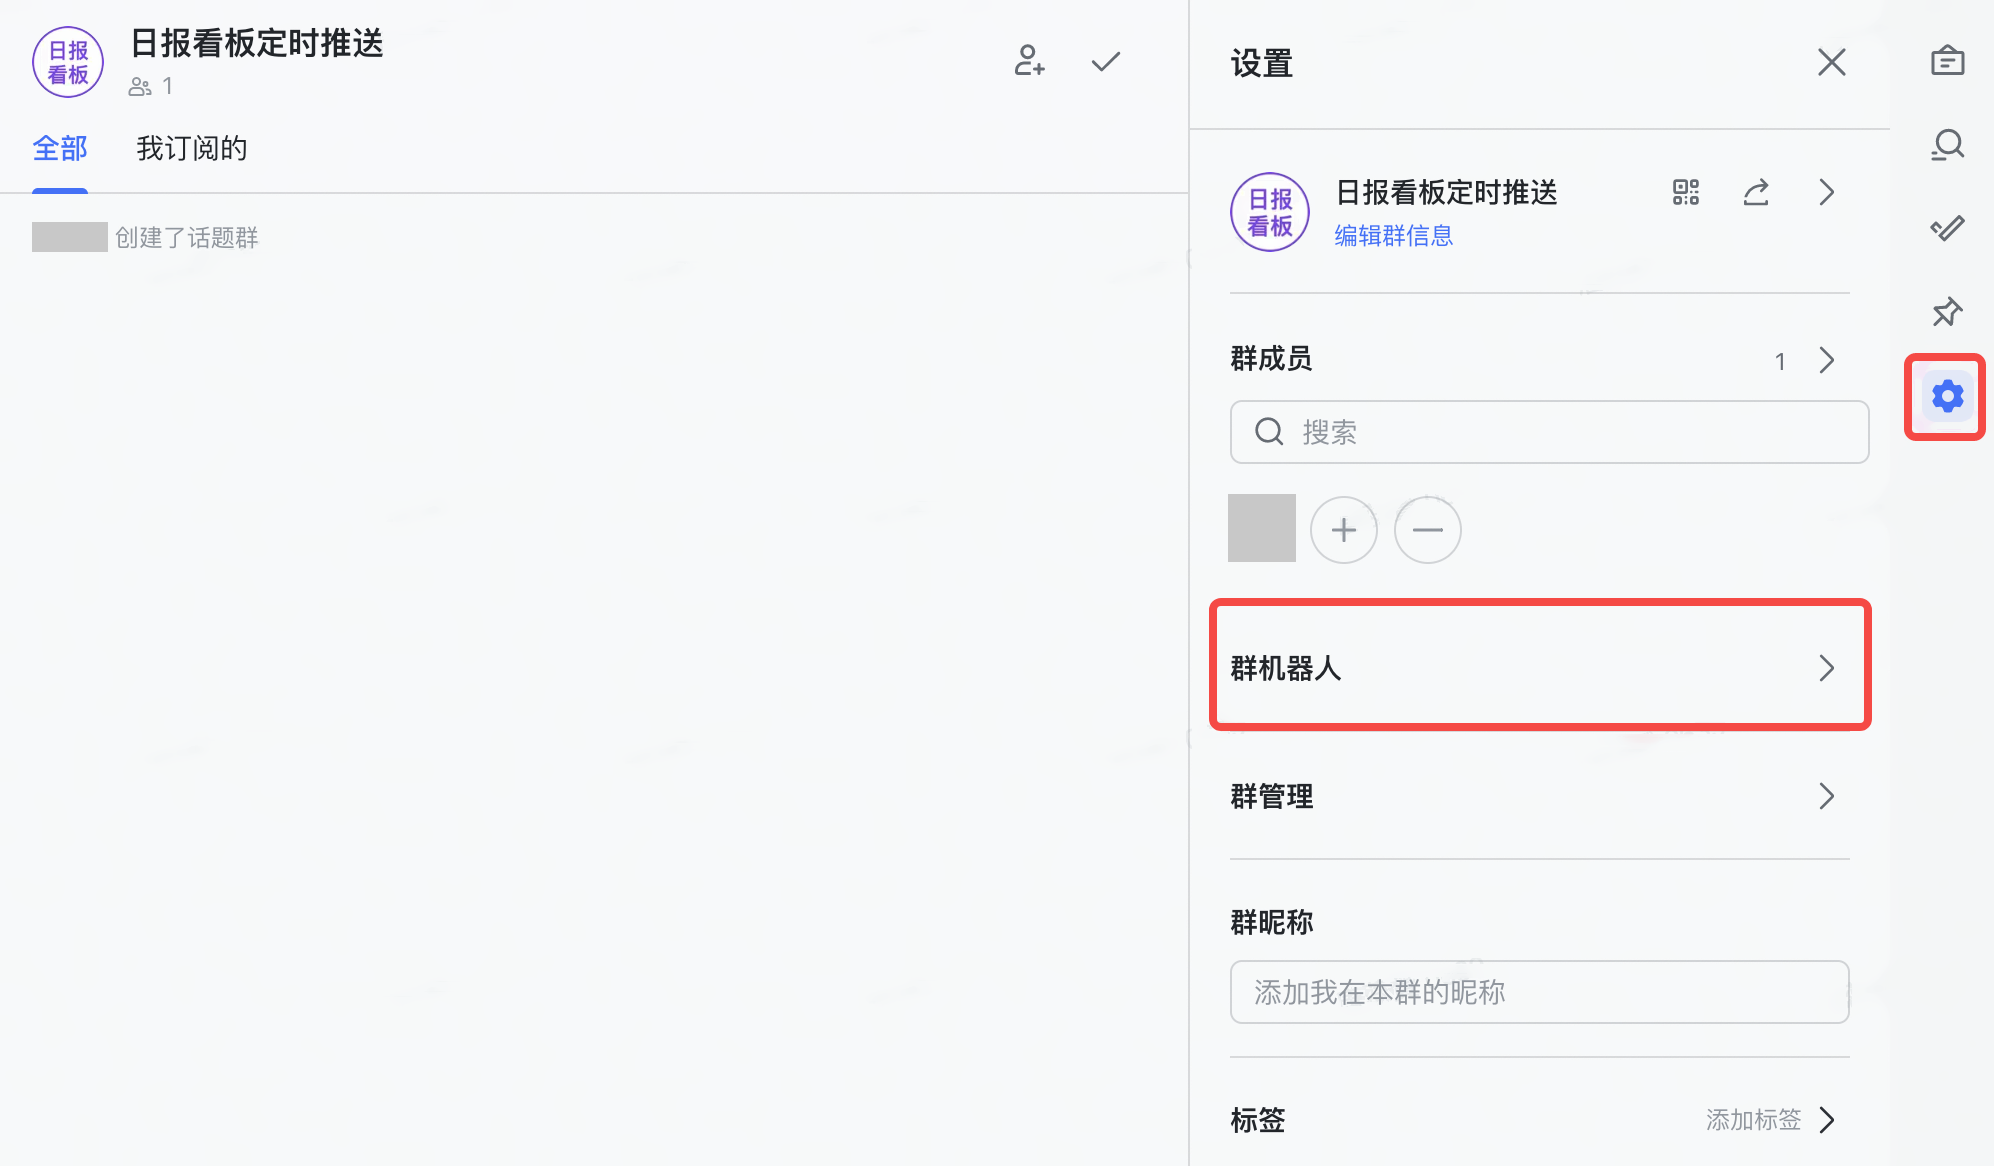Screen dimensions: 1994x1166
Task: Click the minus button to remove member
Action: click(x=1427, y=529)
